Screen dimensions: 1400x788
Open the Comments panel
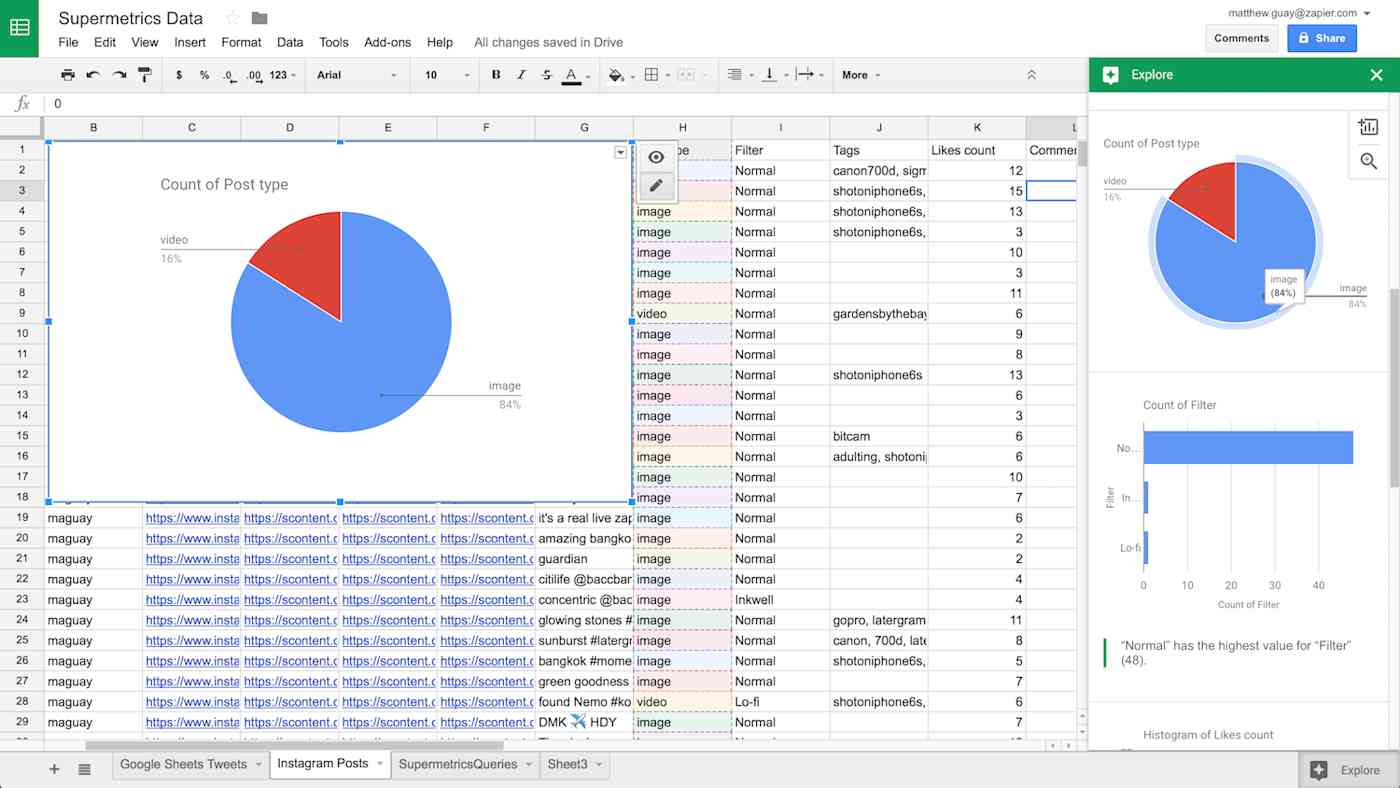pos(1241,37)
